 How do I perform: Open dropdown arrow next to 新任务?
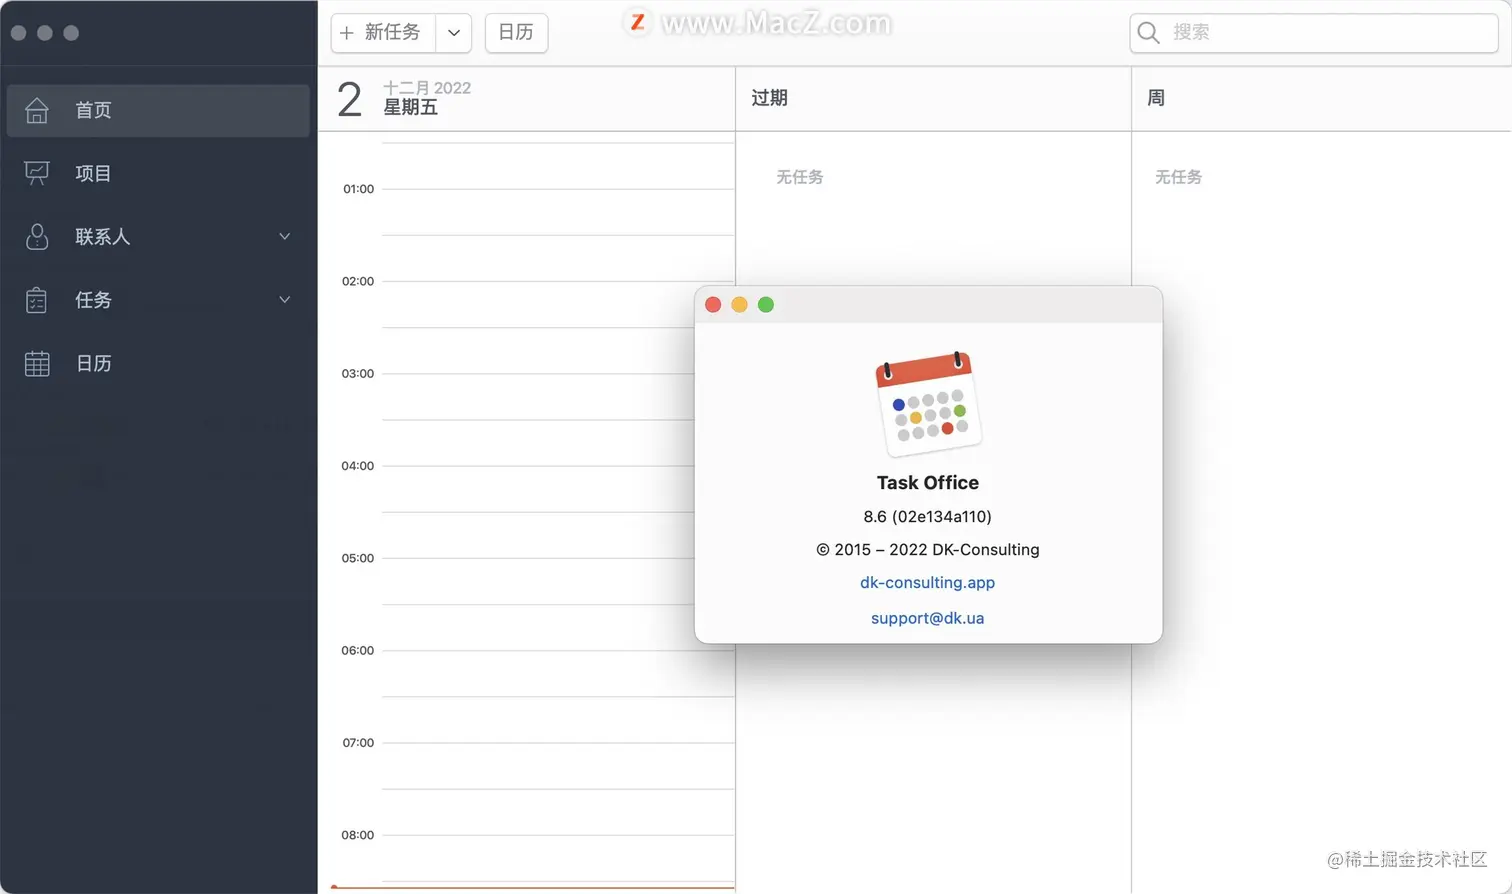pyautogui.click(x=454, y=33)
